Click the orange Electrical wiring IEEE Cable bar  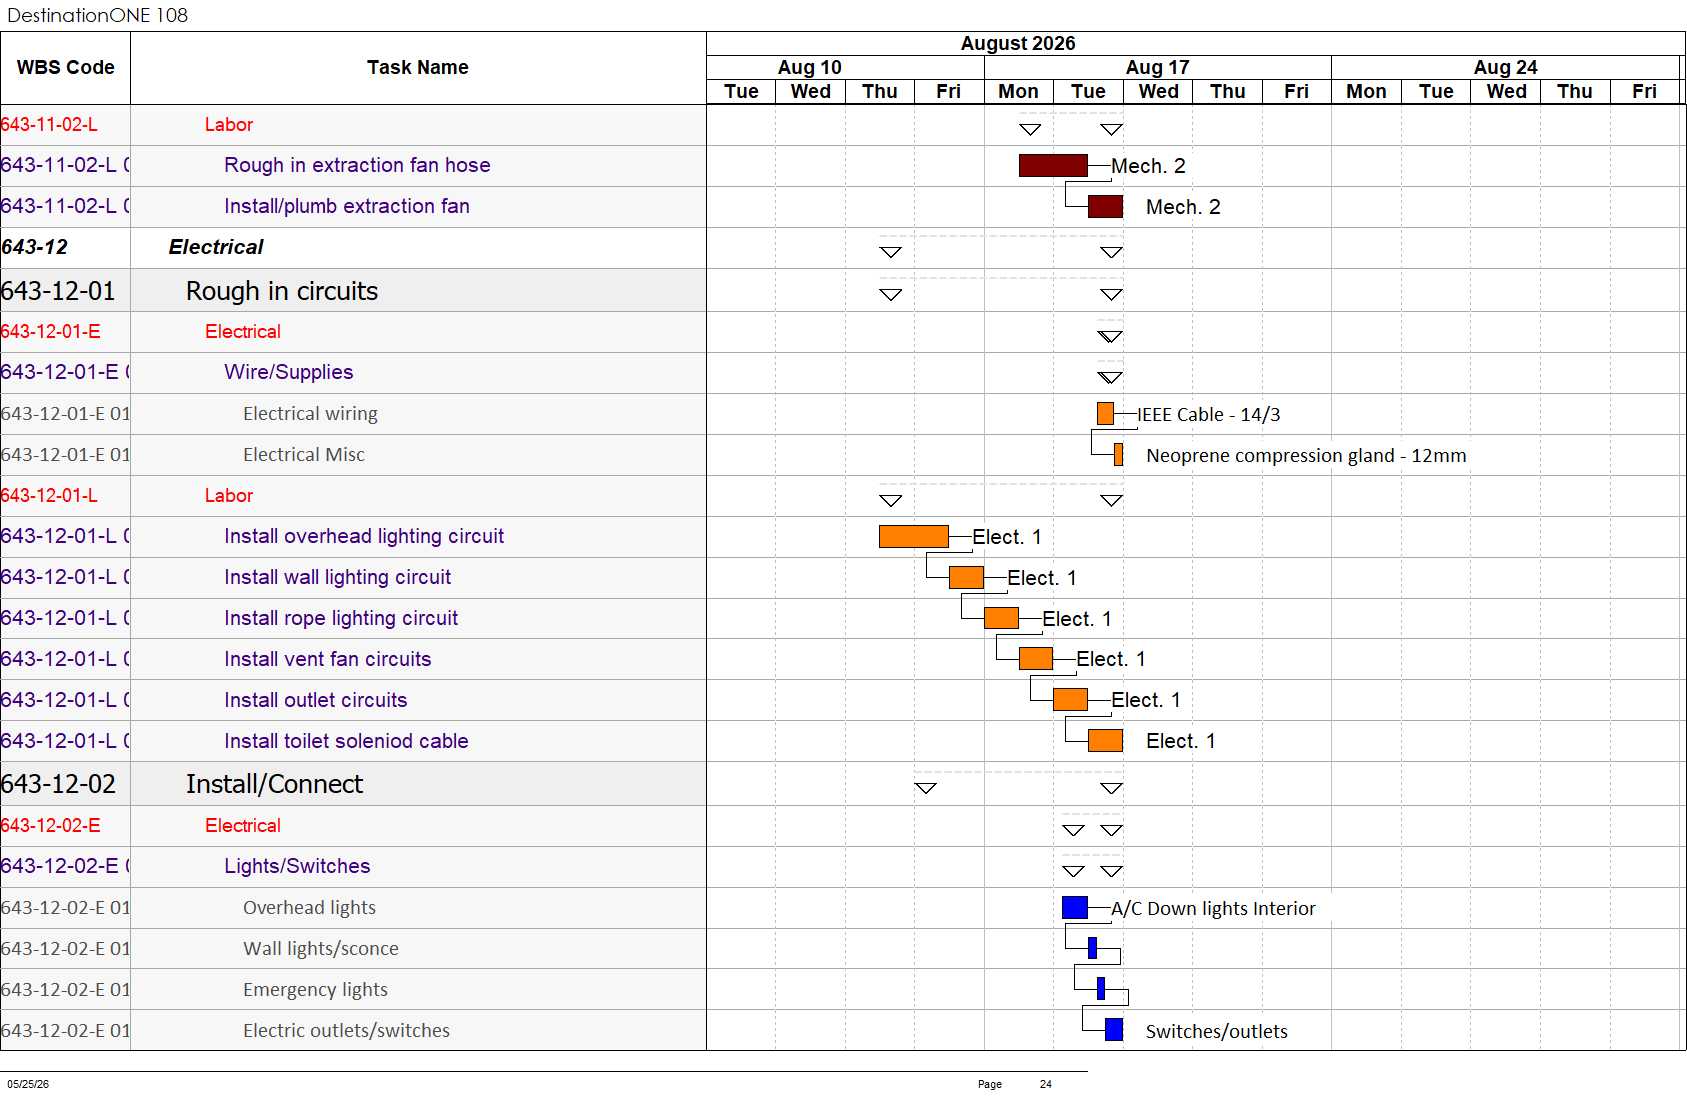click(x=1106, y=413)
